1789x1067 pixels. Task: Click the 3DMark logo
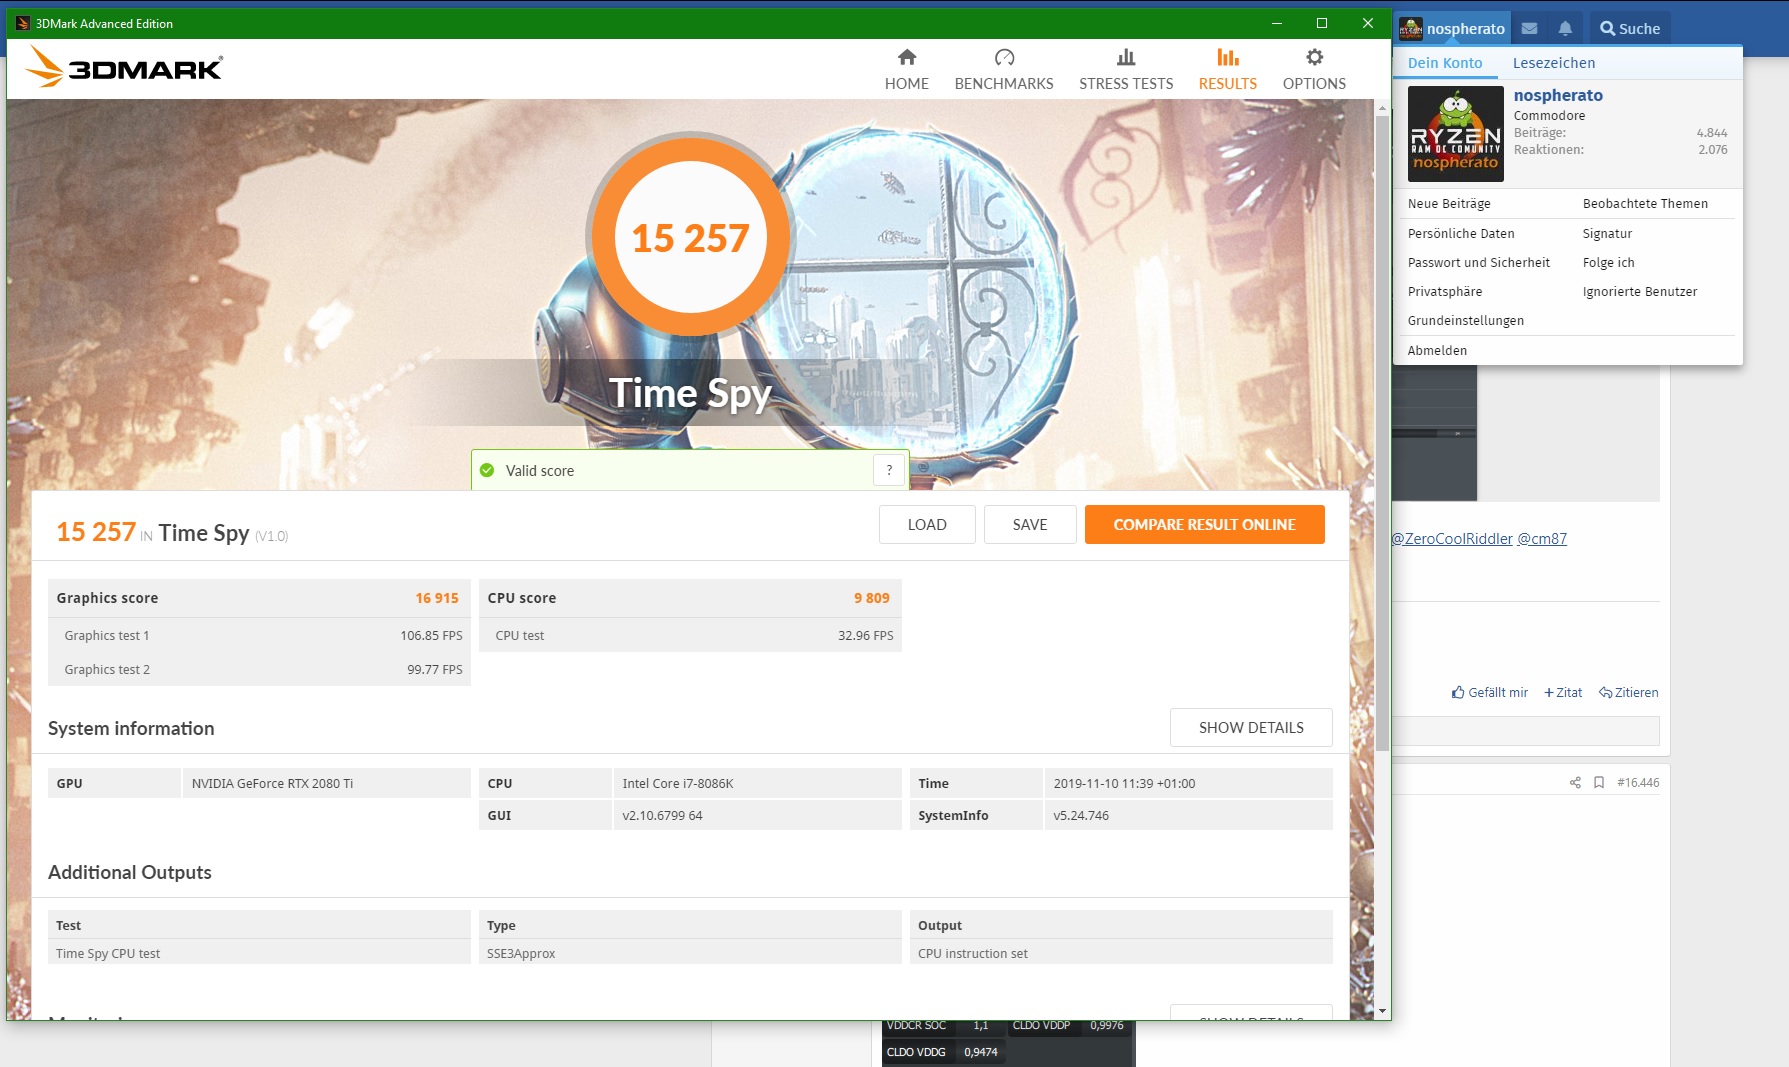coord(123,68)
